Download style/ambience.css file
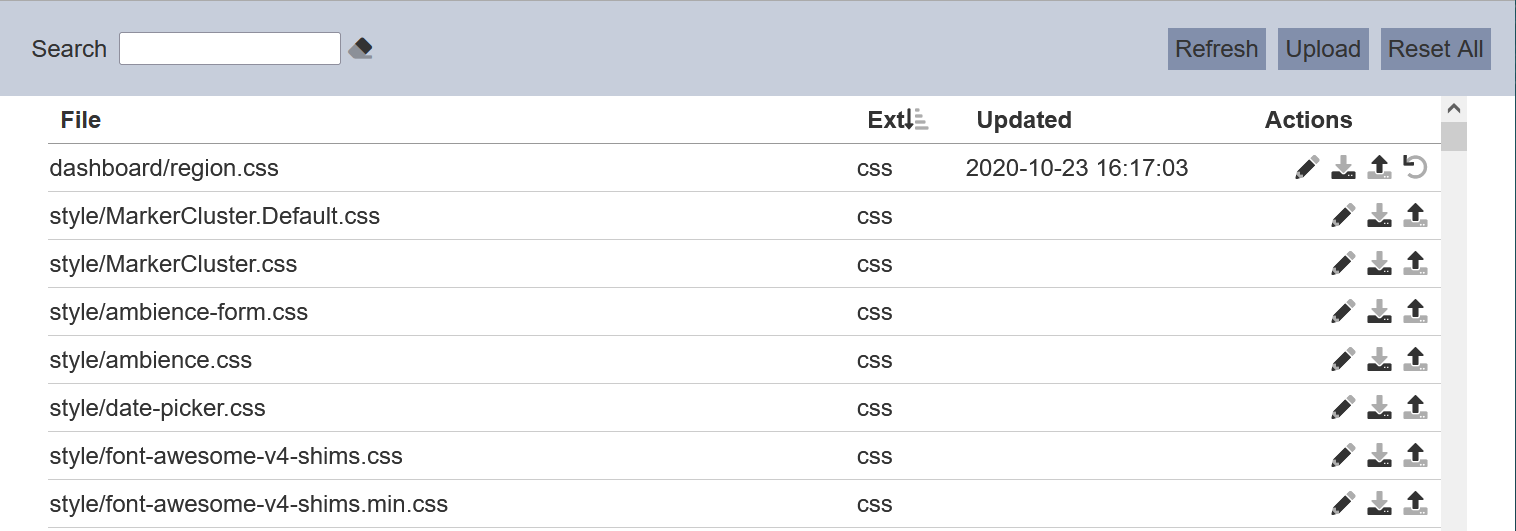The height and width of the screenshot is (531, 1516). tap(1379, 359)
